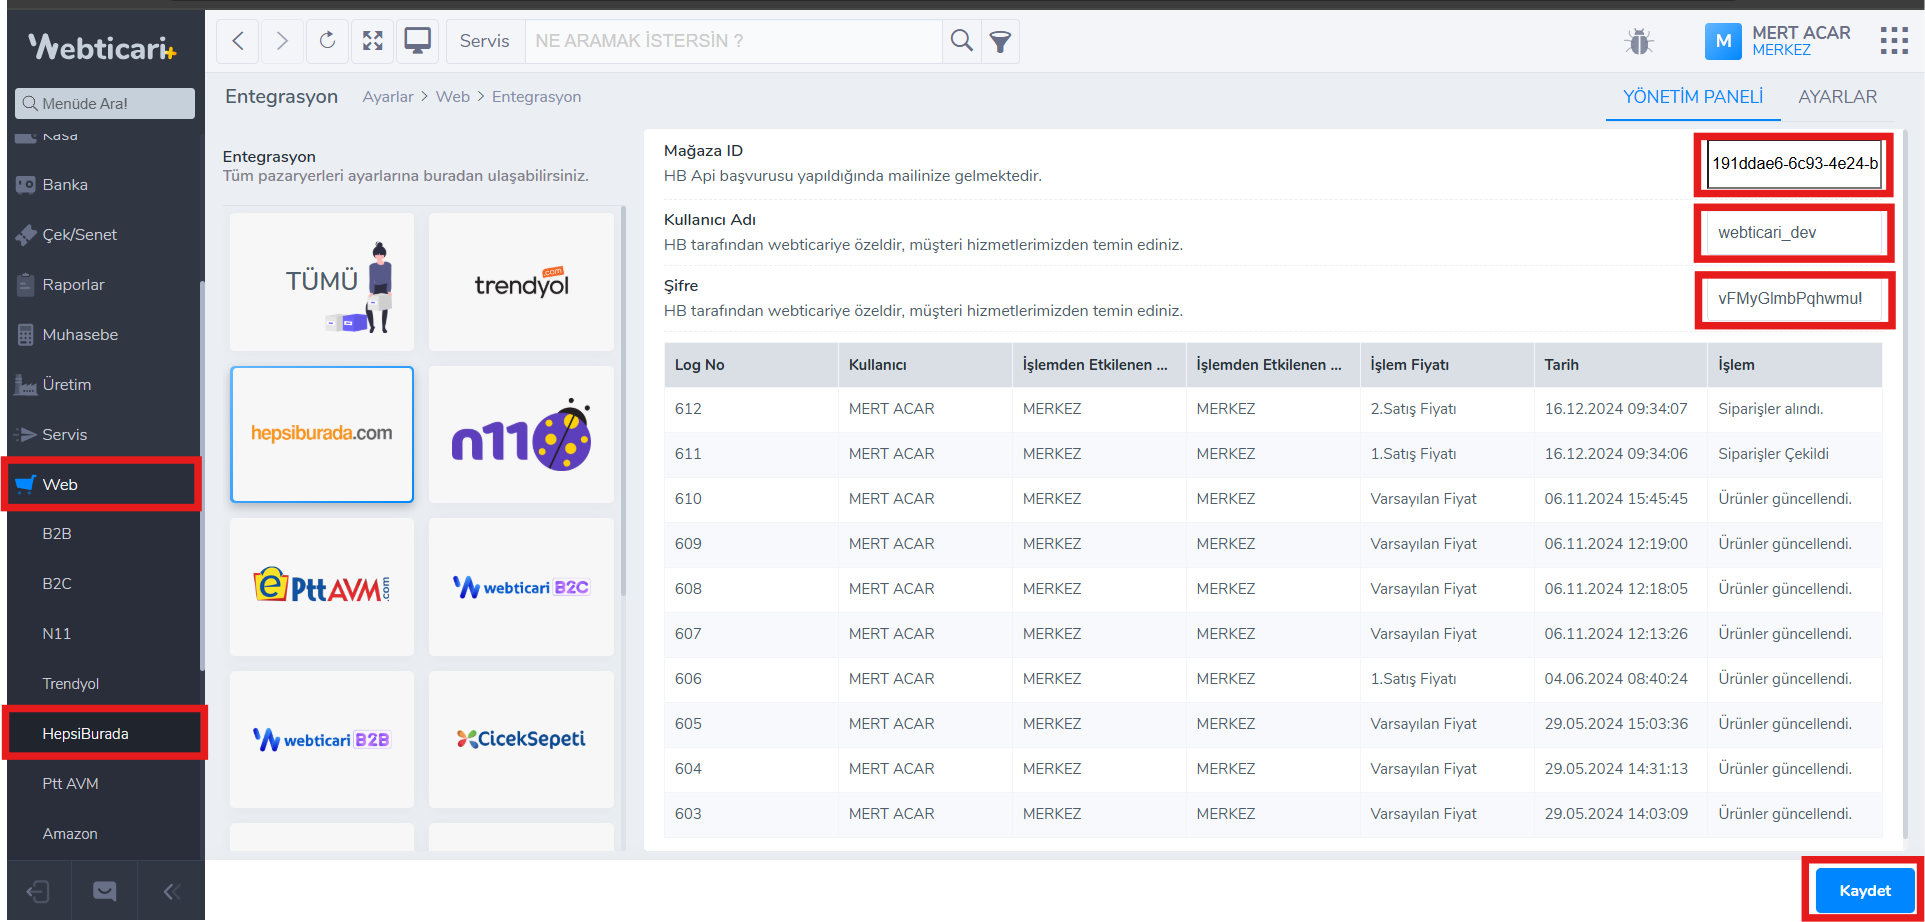Select the Trendyol marketplace tile
The image size is (1925, 922).
pyautogui.click(x=521, y=283)
